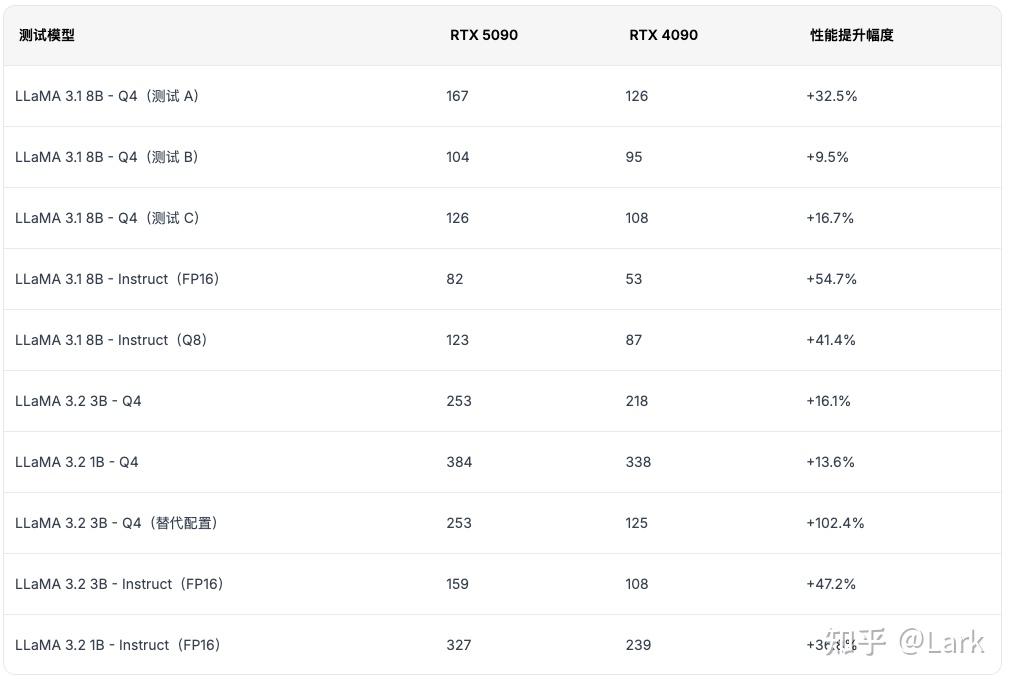Image resolution: width=1010 pixels, height=682 pixels.
Task: Click the +102.4% improvement cell
Action: point(835,523)
